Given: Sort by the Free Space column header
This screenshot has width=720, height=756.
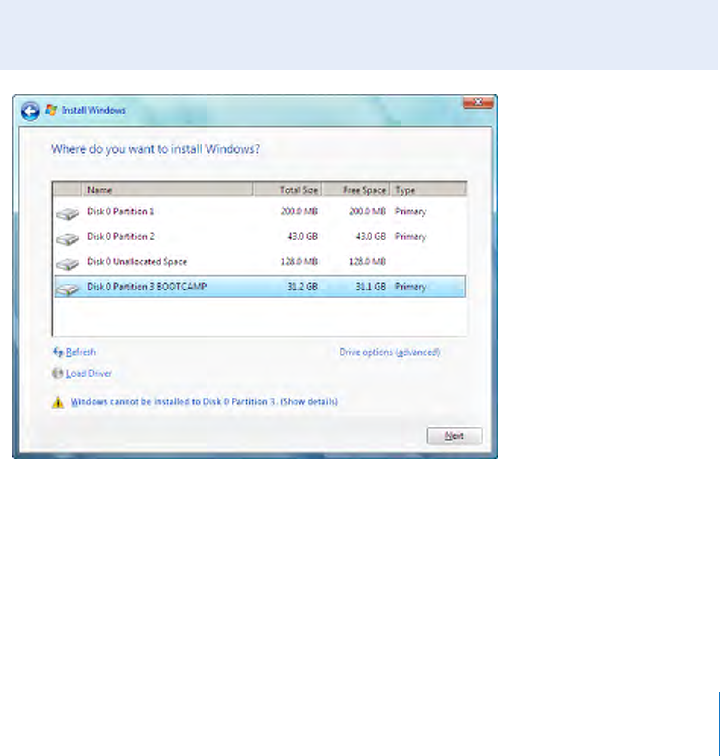Looking at the screenshot, I should point(356,189).
